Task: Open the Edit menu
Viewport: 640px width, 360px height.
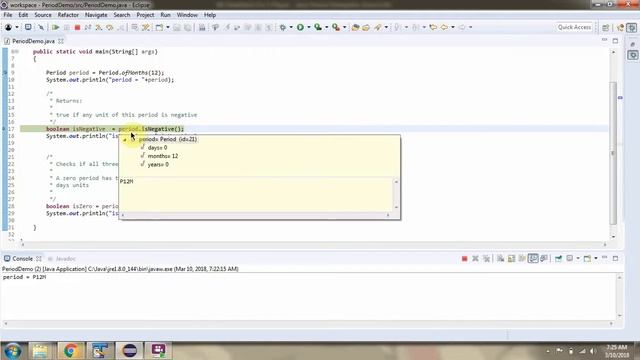Action: (23, 15)
